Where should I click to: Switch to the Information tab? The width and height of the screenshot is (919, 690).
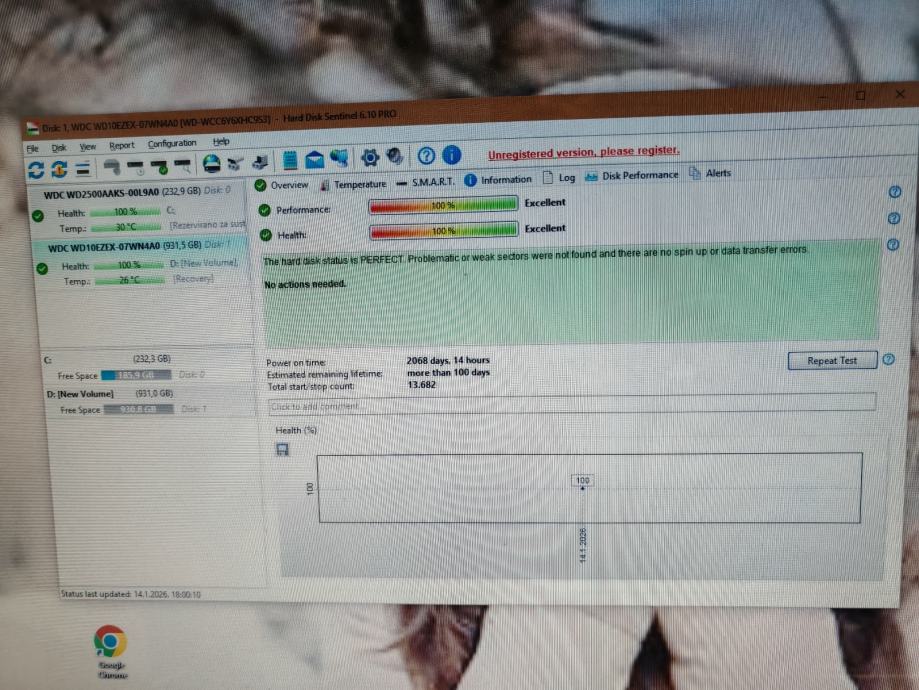pos(498,180)
